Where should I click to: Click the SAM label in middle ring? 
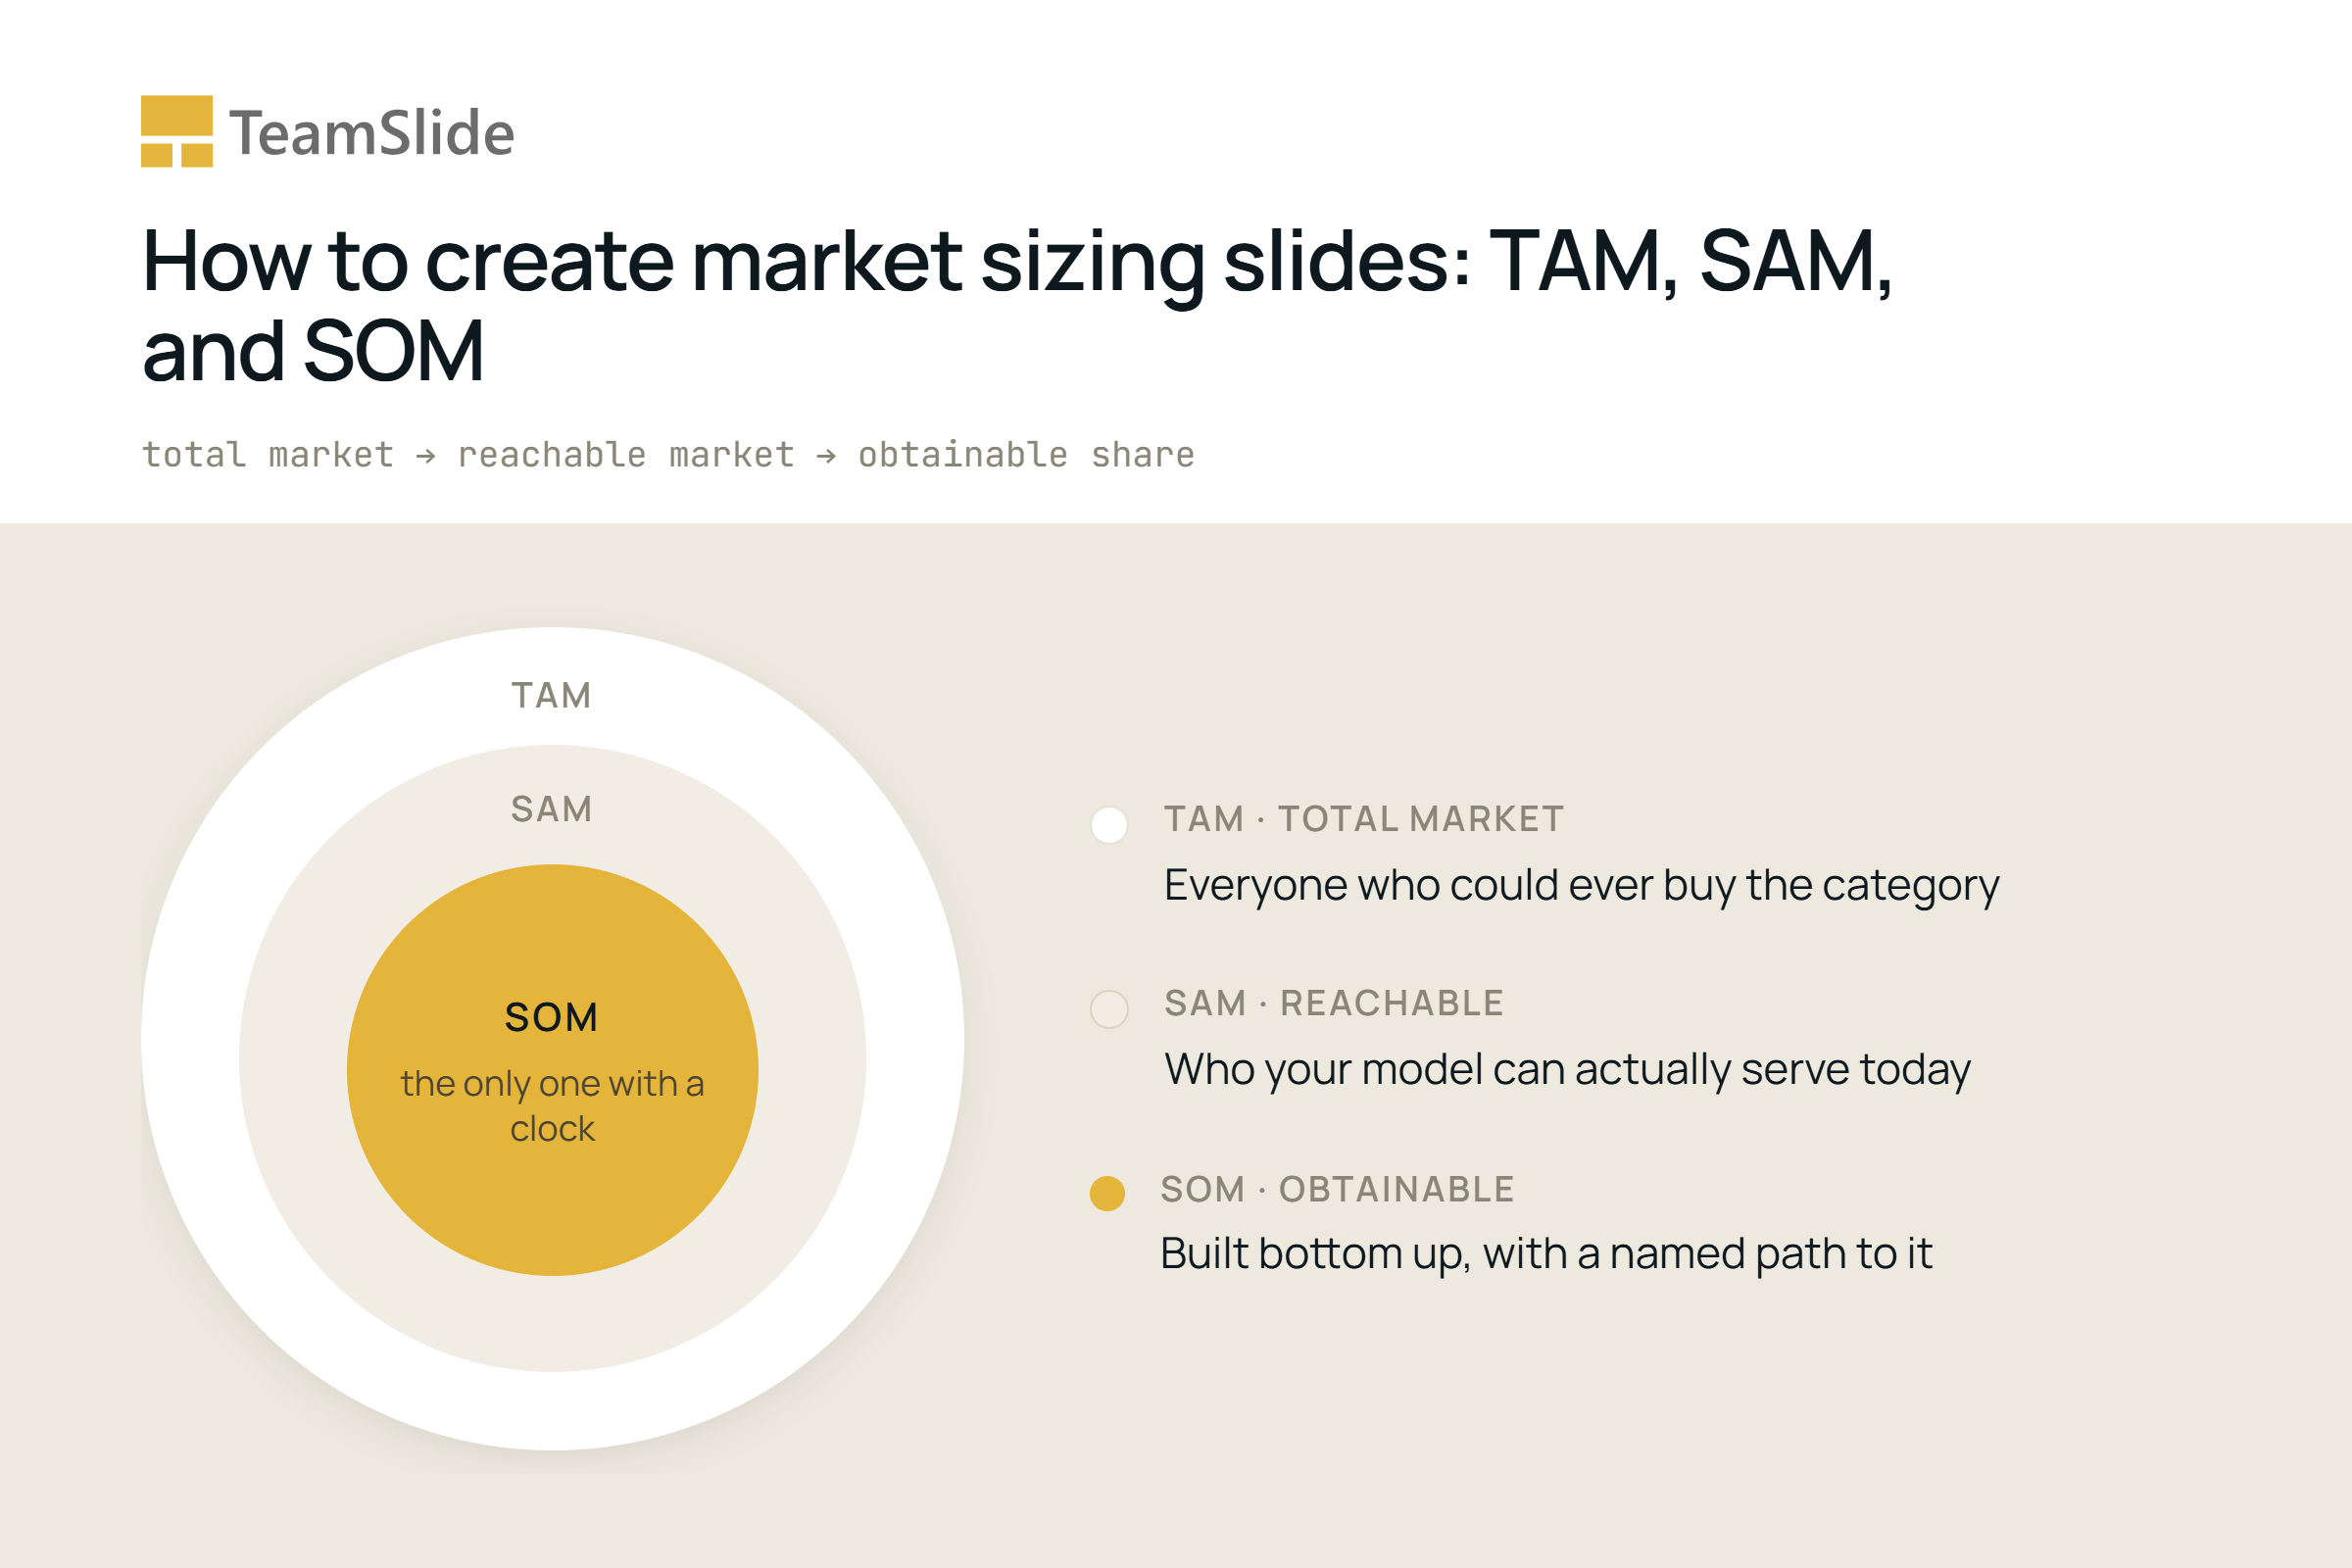point(552,809)
